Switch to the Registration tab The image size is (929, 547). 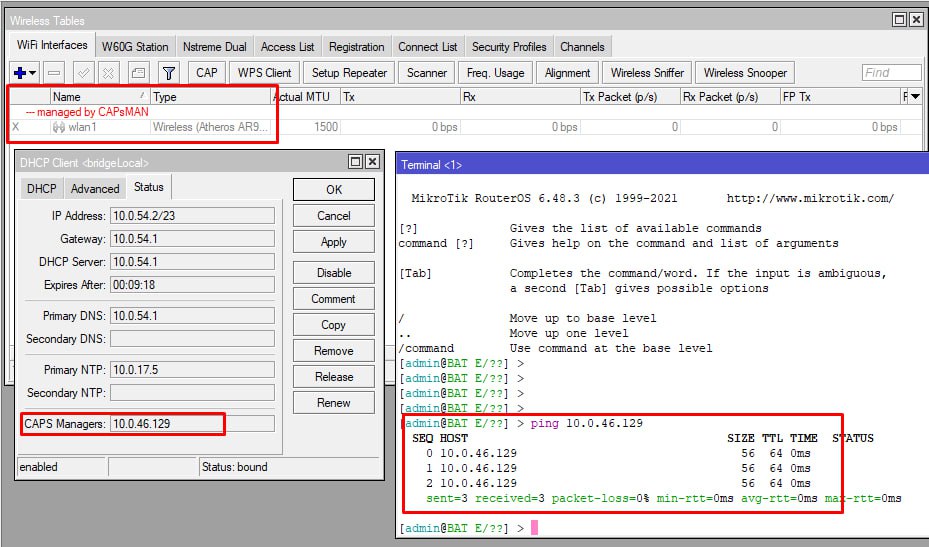tap(357, 47)
